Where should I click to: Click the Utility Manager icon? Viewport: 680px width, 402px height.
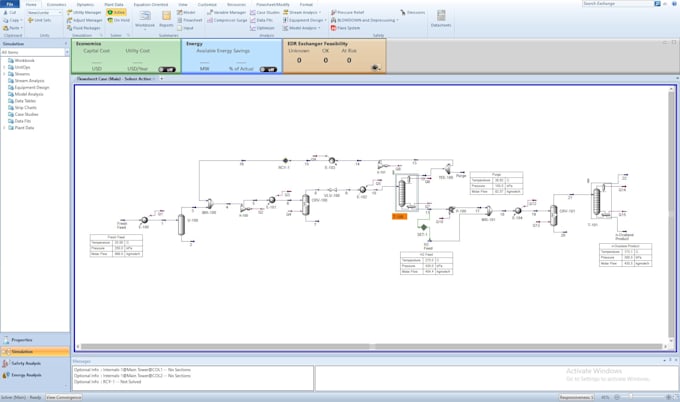click(x=86, y=12)
